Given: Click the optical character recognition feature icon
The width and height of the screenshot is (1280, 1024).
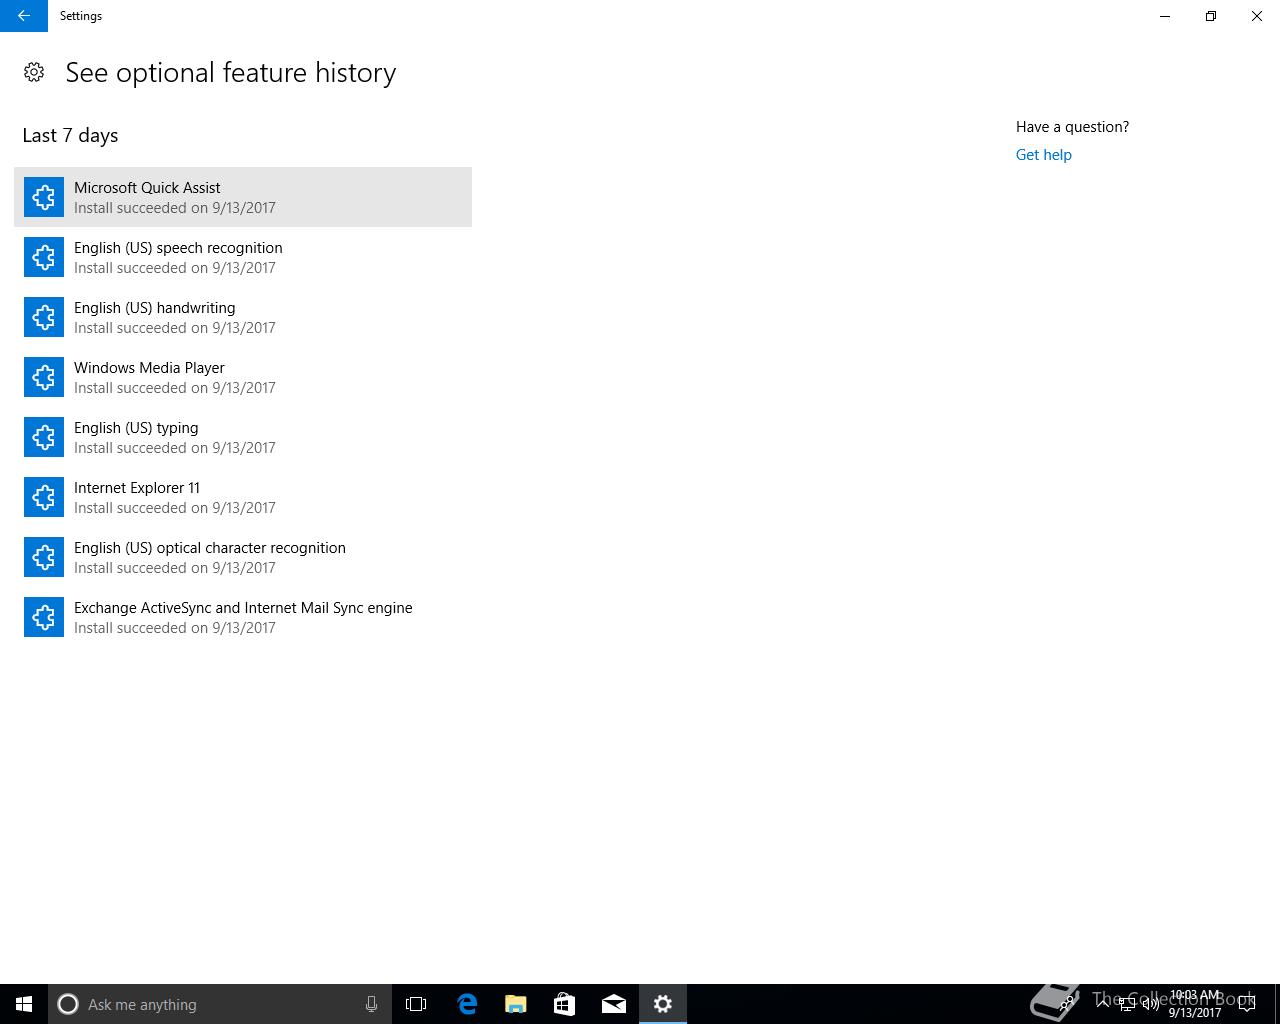Looking at the screenshot, I should (x=44, y=557).
